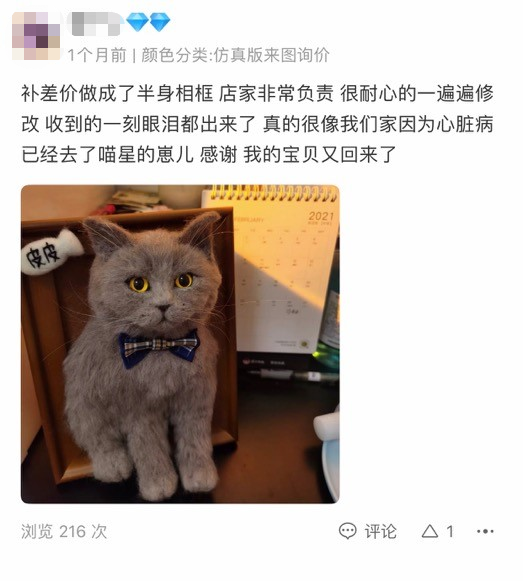
Task: Open the felt cat photo thumbnail
Action: [180, 344]
